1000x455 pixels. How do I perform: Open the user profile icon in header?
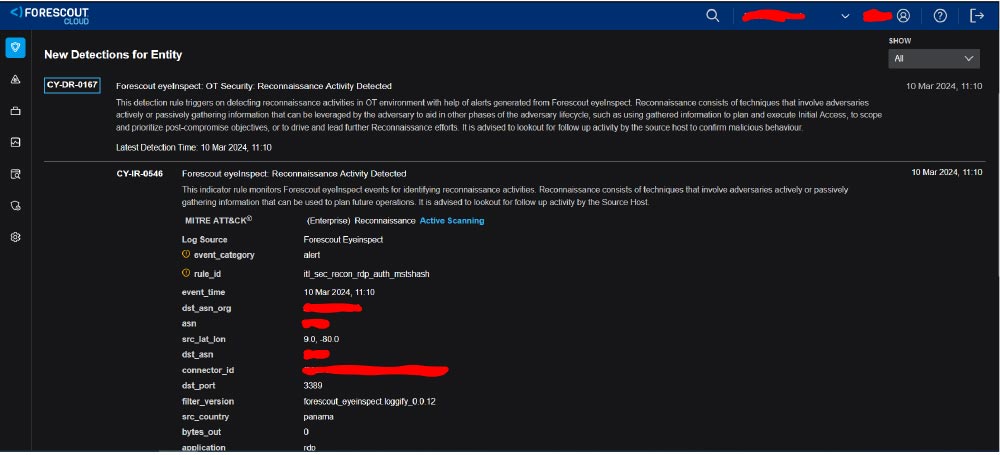[x=903, y=16]
